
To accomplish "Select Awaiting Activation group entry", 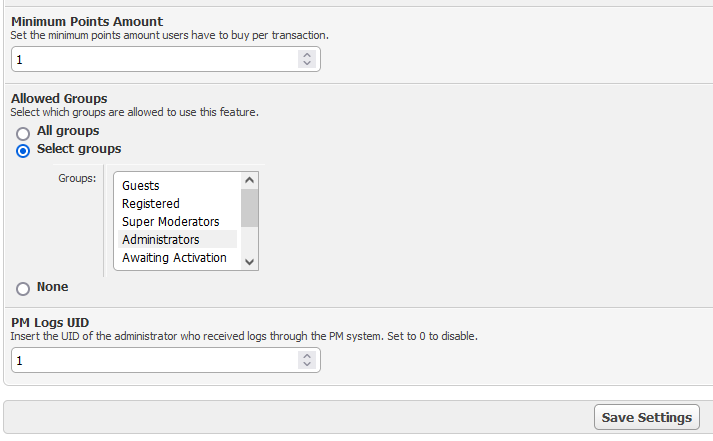I will (x=174, y=258).
